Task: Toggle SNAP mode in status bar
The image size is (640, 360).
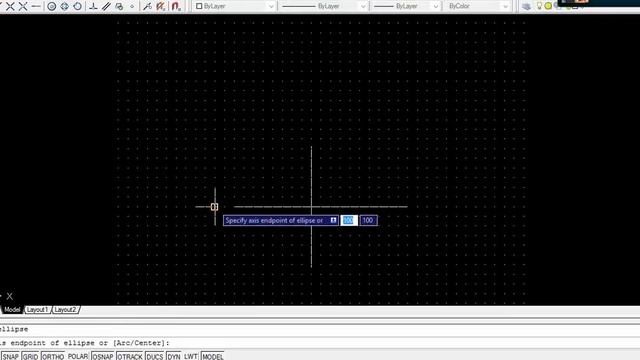Action: 11,356
